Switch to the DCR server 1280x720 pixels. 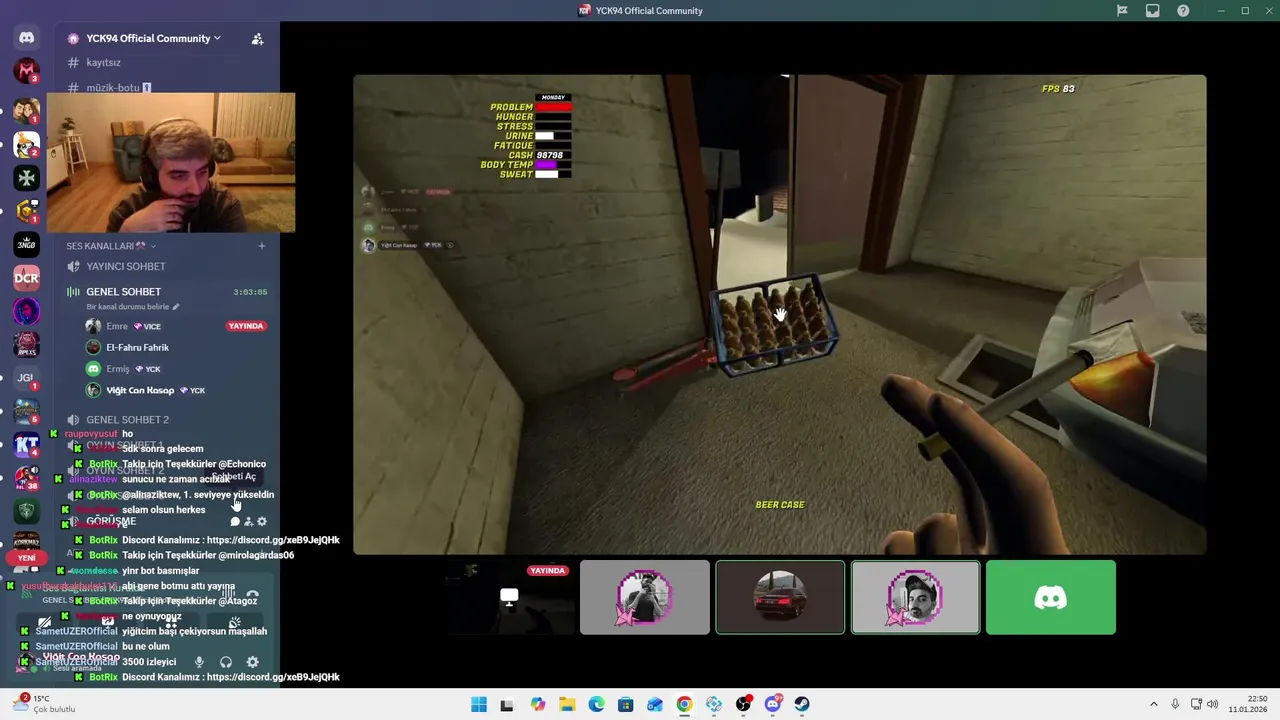click(x=27, y=278)
